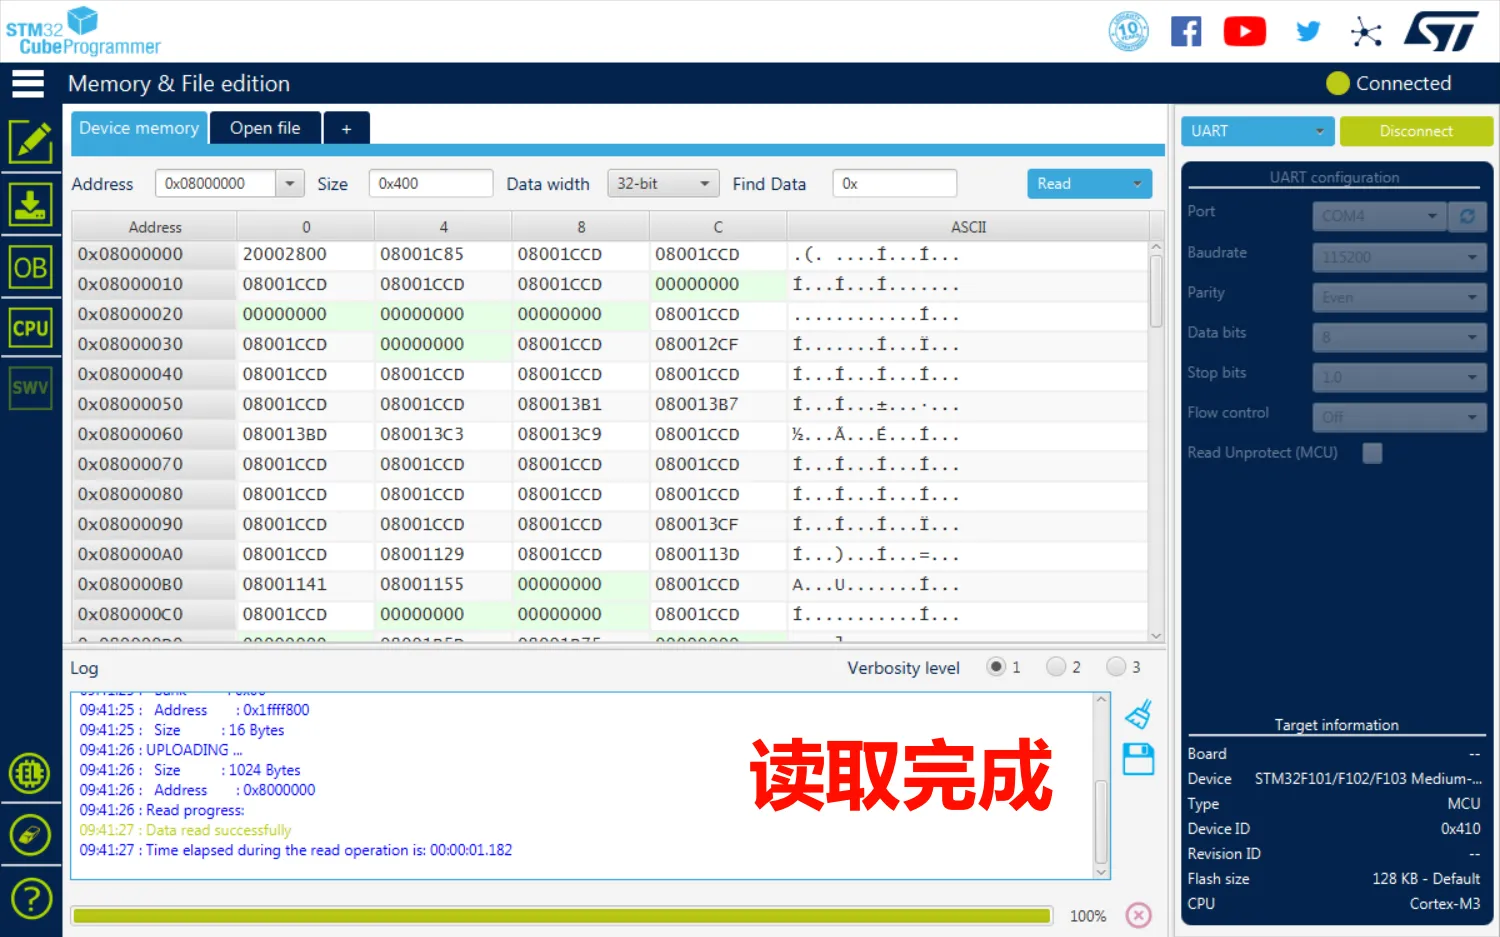Open the SWV viewer icon
The width and height of the screenshot is (1500, 937).
click(31, 388)
